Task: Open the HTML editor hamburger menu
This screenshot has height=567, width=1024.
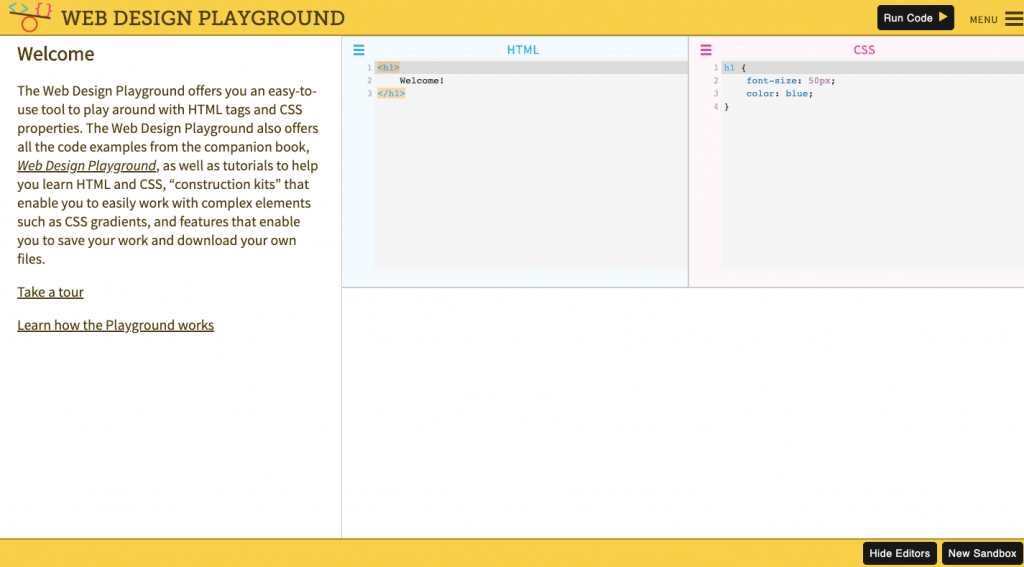Action: (359, 49)
